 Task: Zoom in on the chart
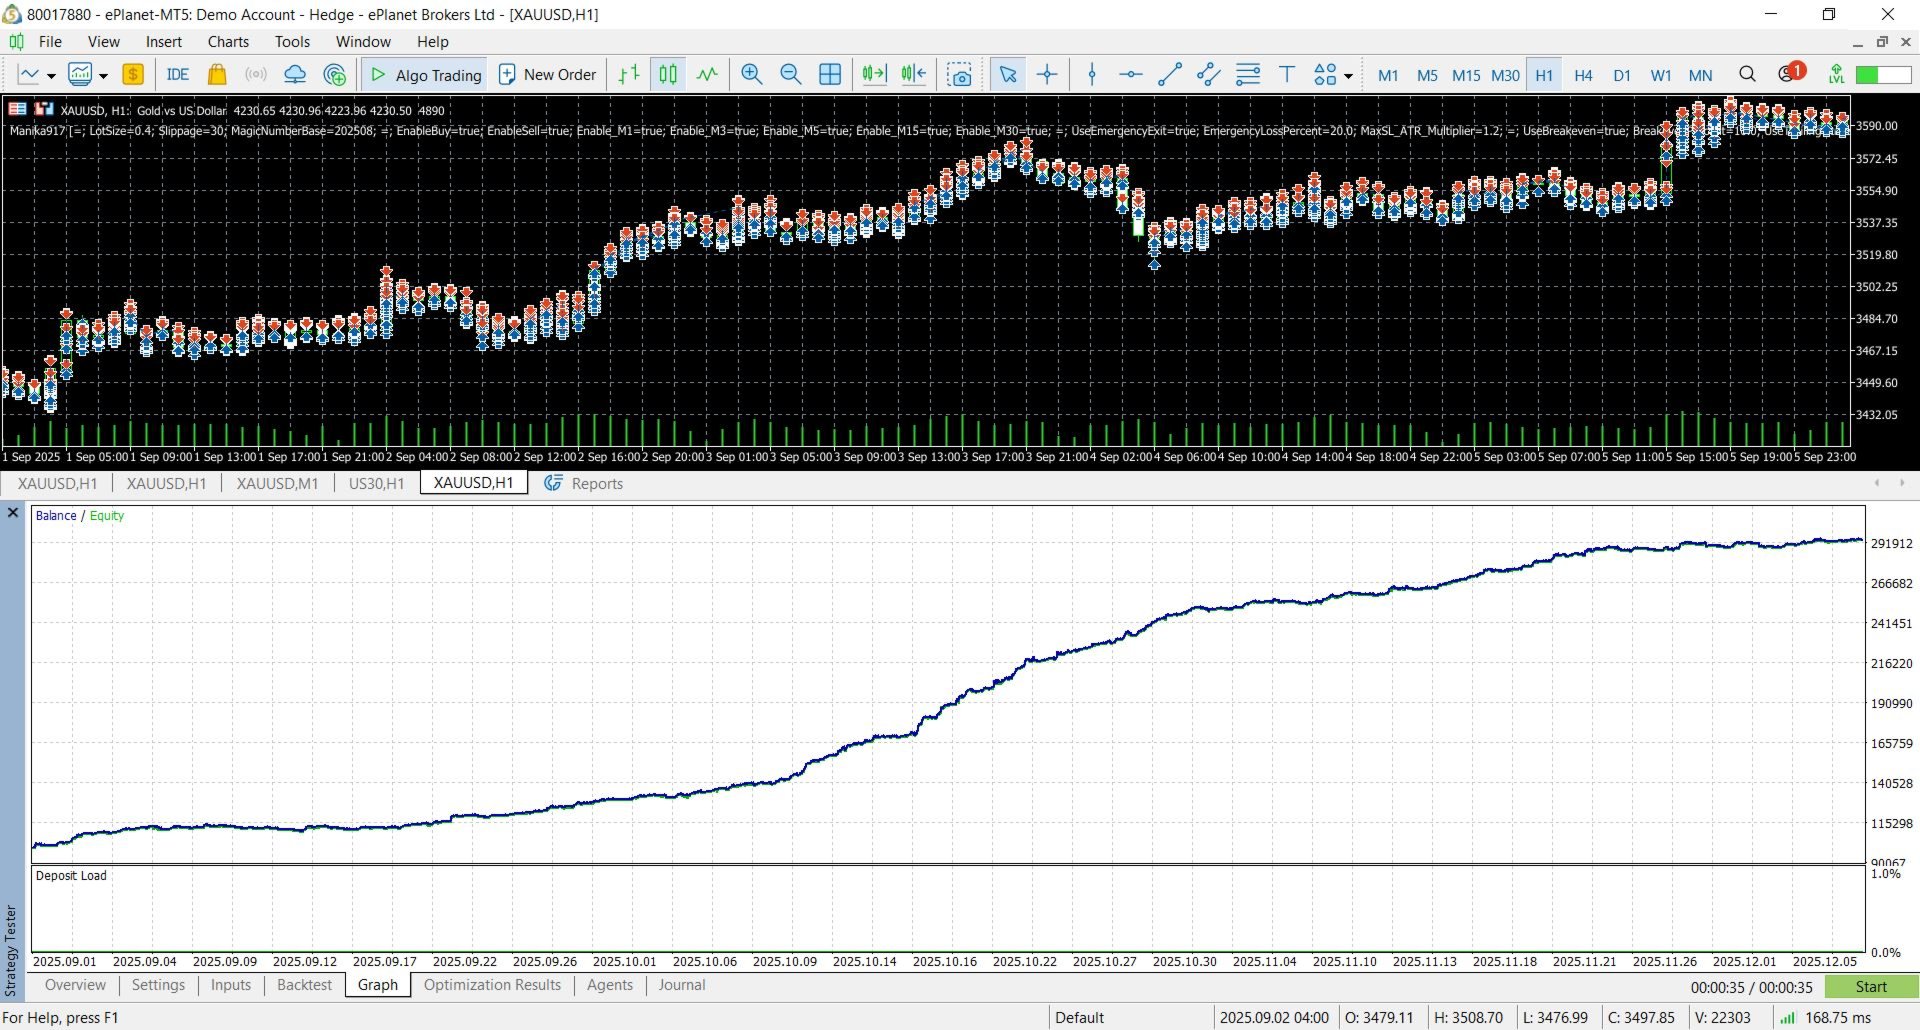click(x=751, y=75)
